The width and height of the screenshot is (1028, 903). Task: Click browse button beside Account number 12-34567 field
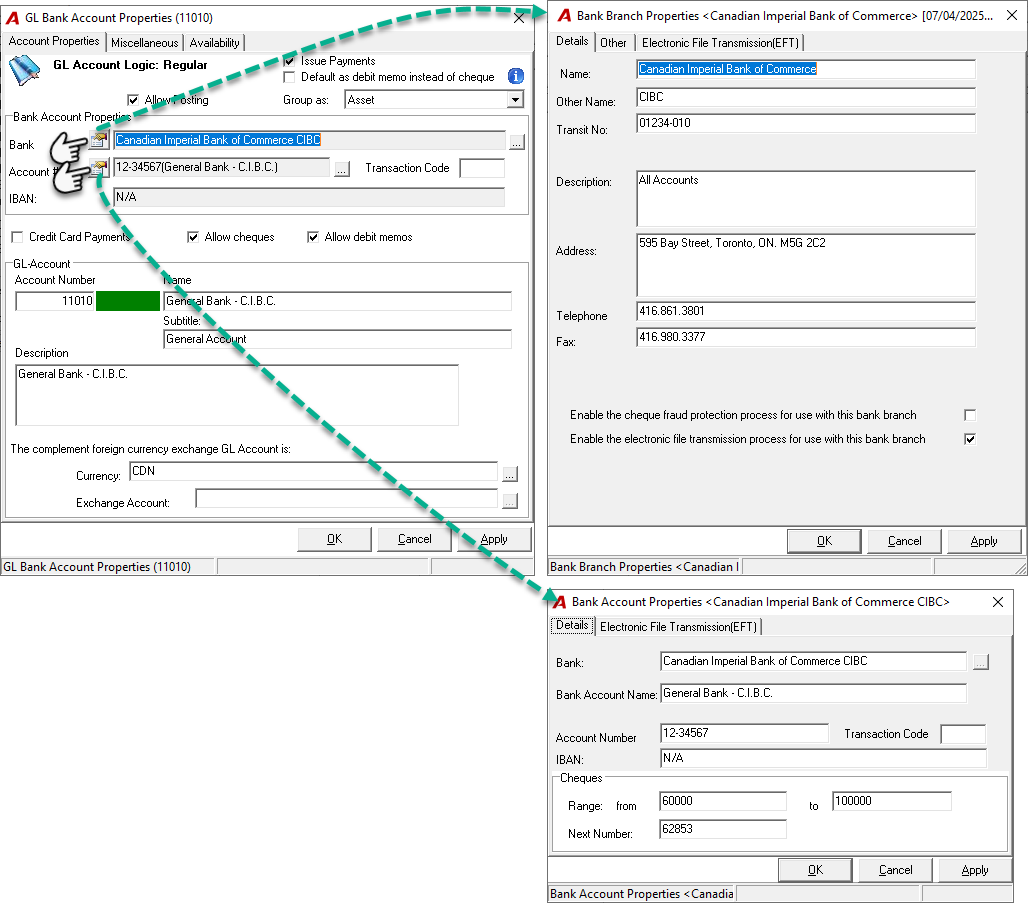(342, 169)
